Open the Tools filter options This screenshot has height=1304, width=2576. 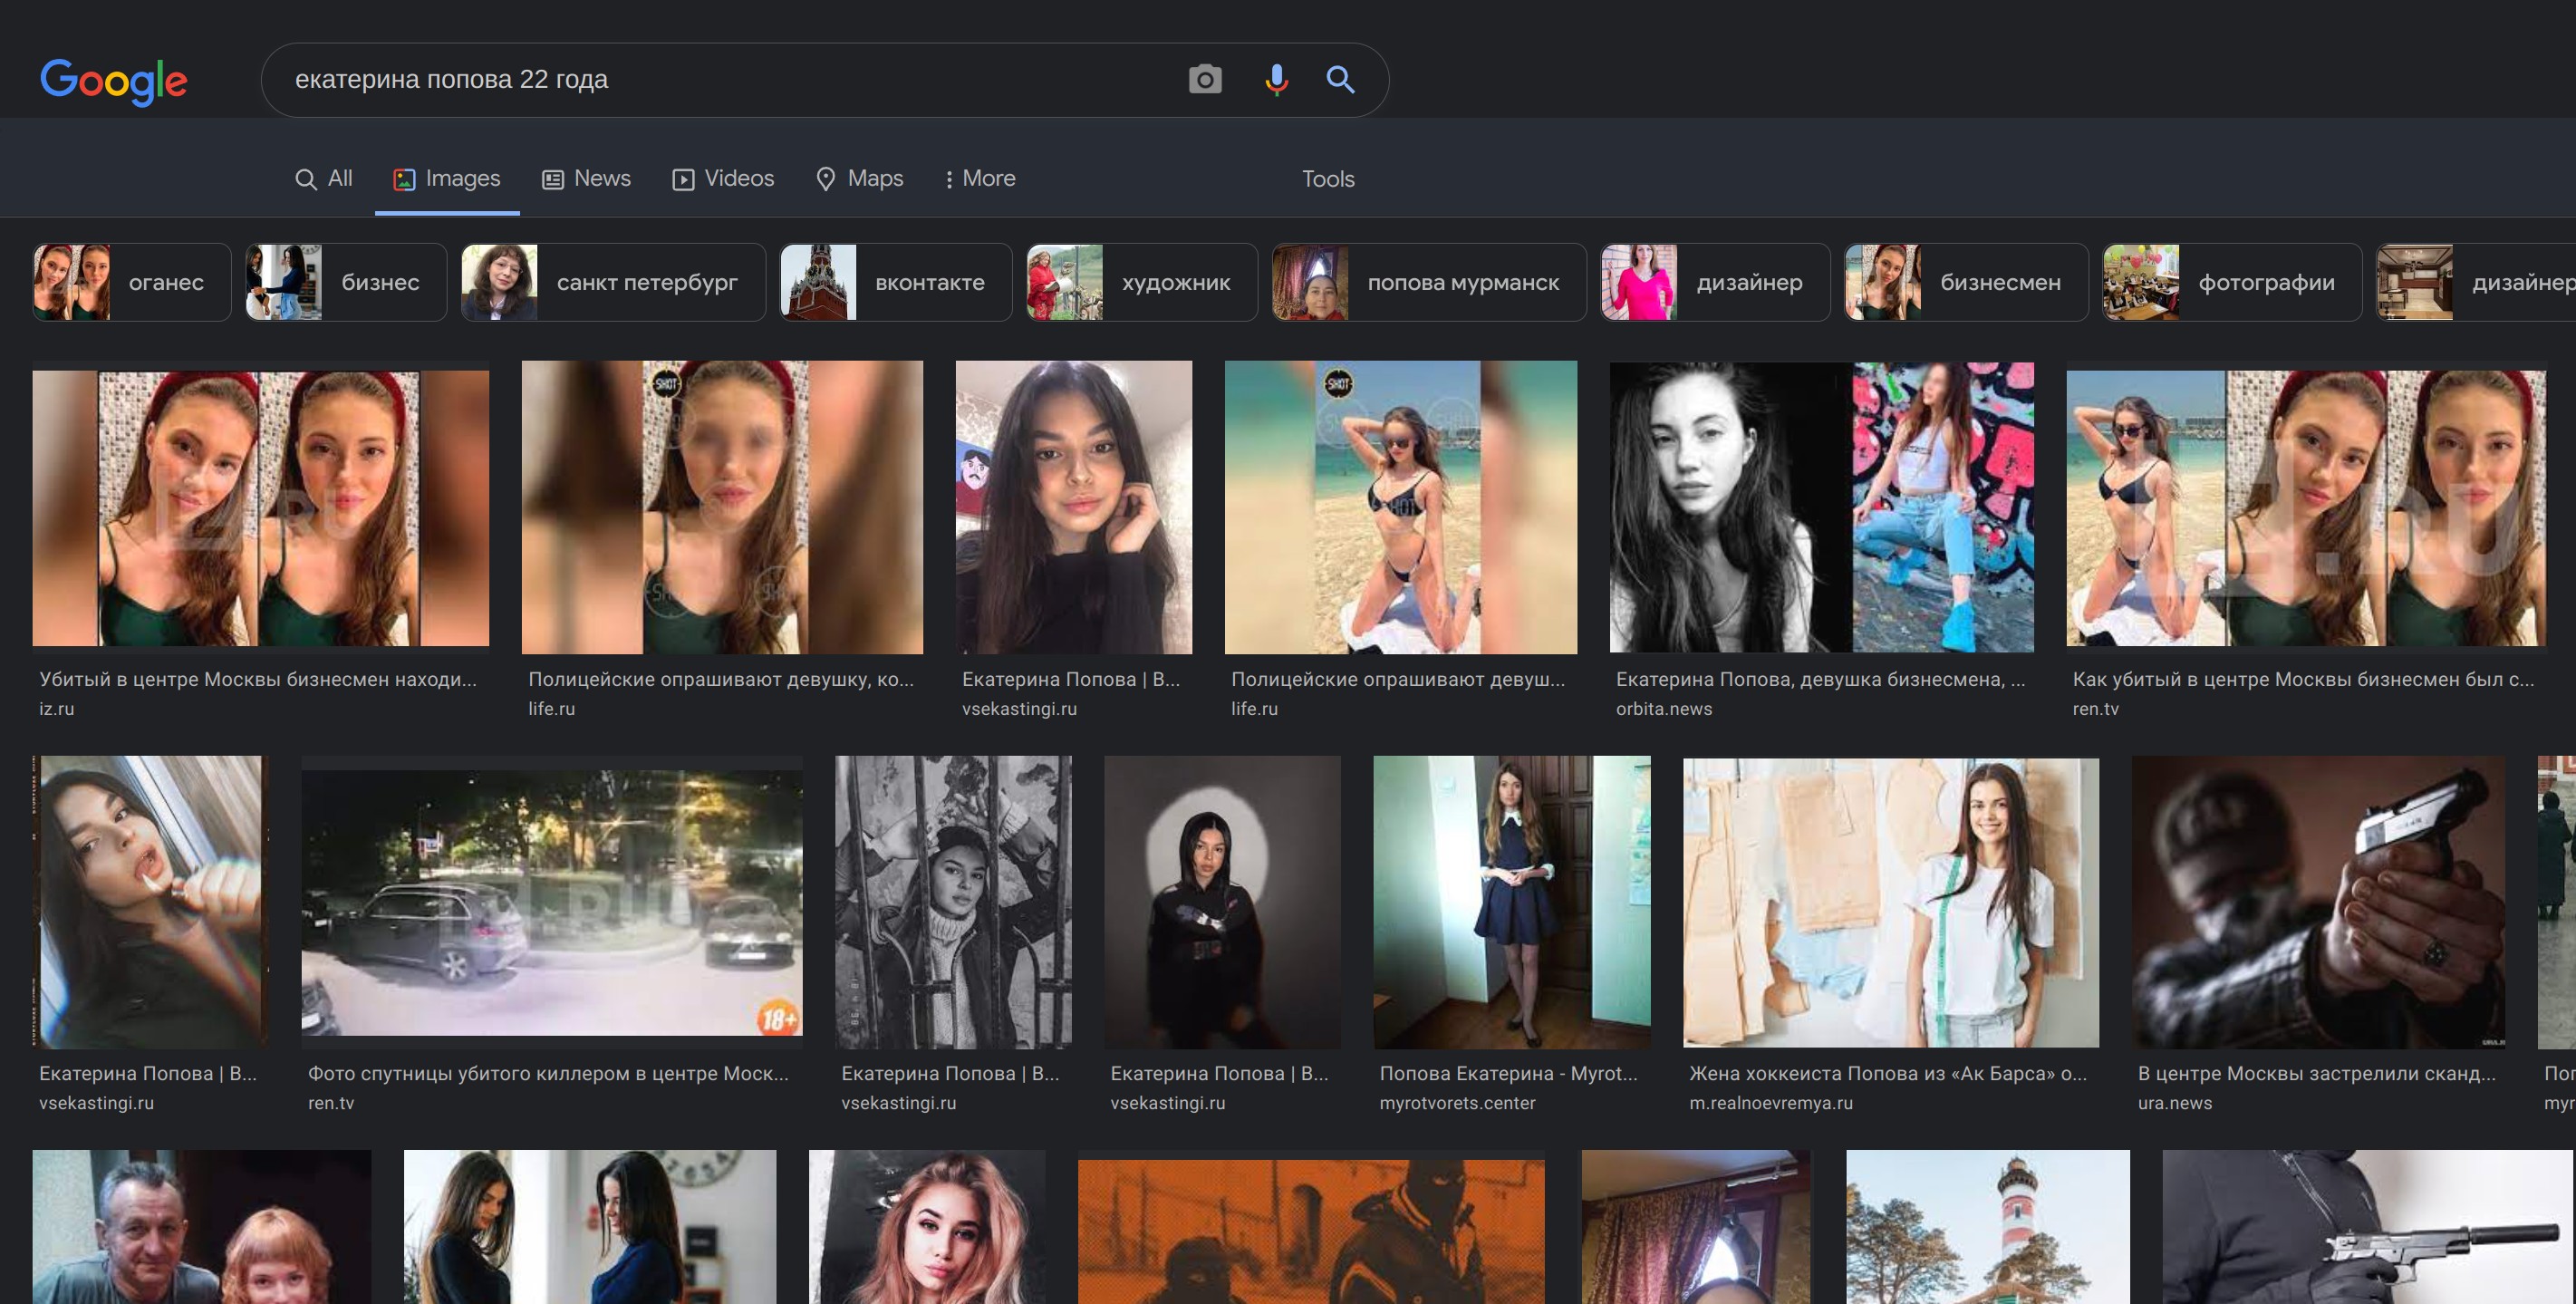(x=1327, y=179)
